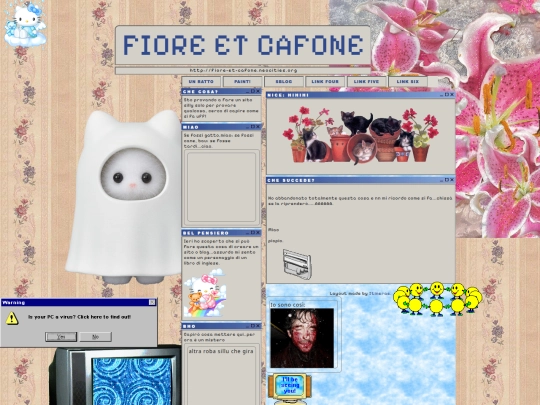Screen dimensions: 540x405
Task: Click the 'Sto provando a fare un sito' text
Action: [221, 108]
